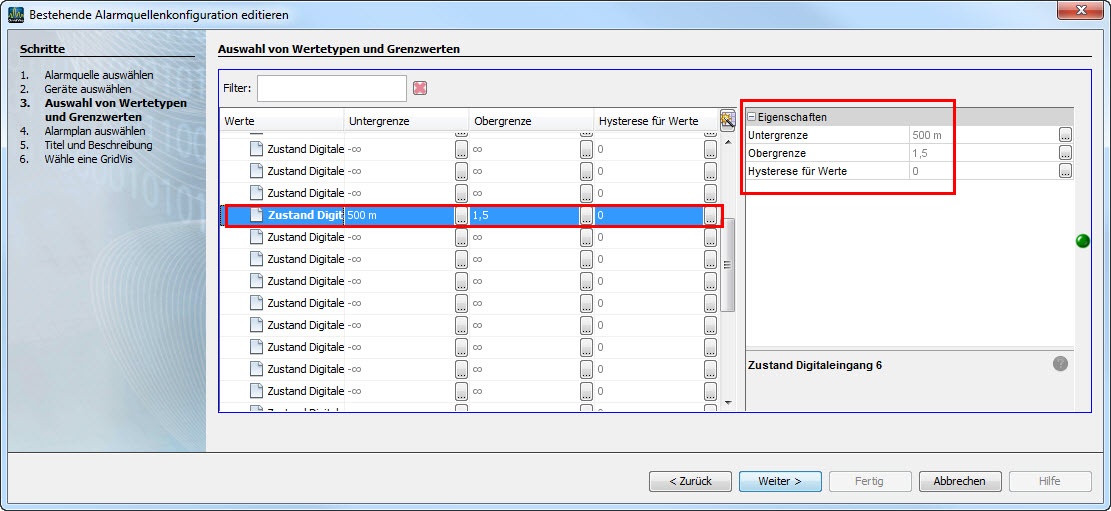1111x511 pixels.
Task: Click the Obergrenze column header
Action: pos(531,121)
